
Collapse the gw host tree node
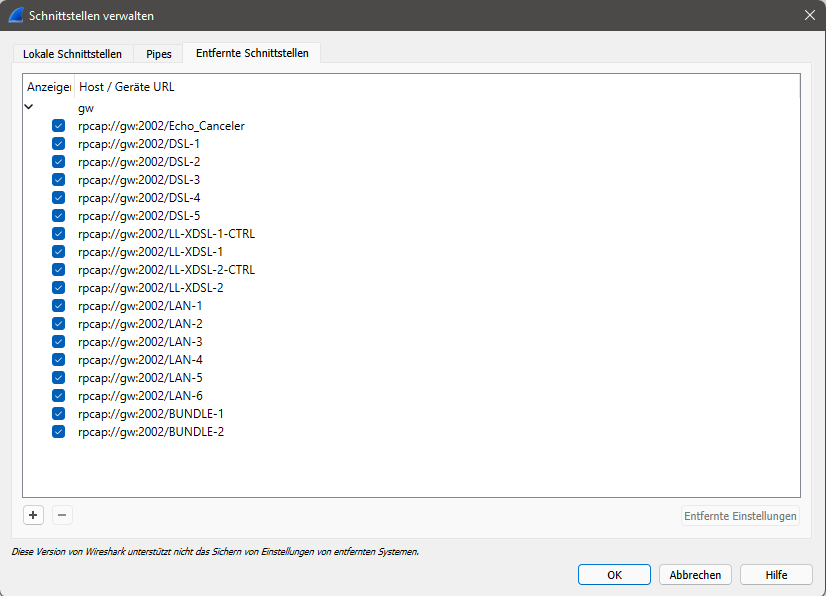(x=29, y=107)
